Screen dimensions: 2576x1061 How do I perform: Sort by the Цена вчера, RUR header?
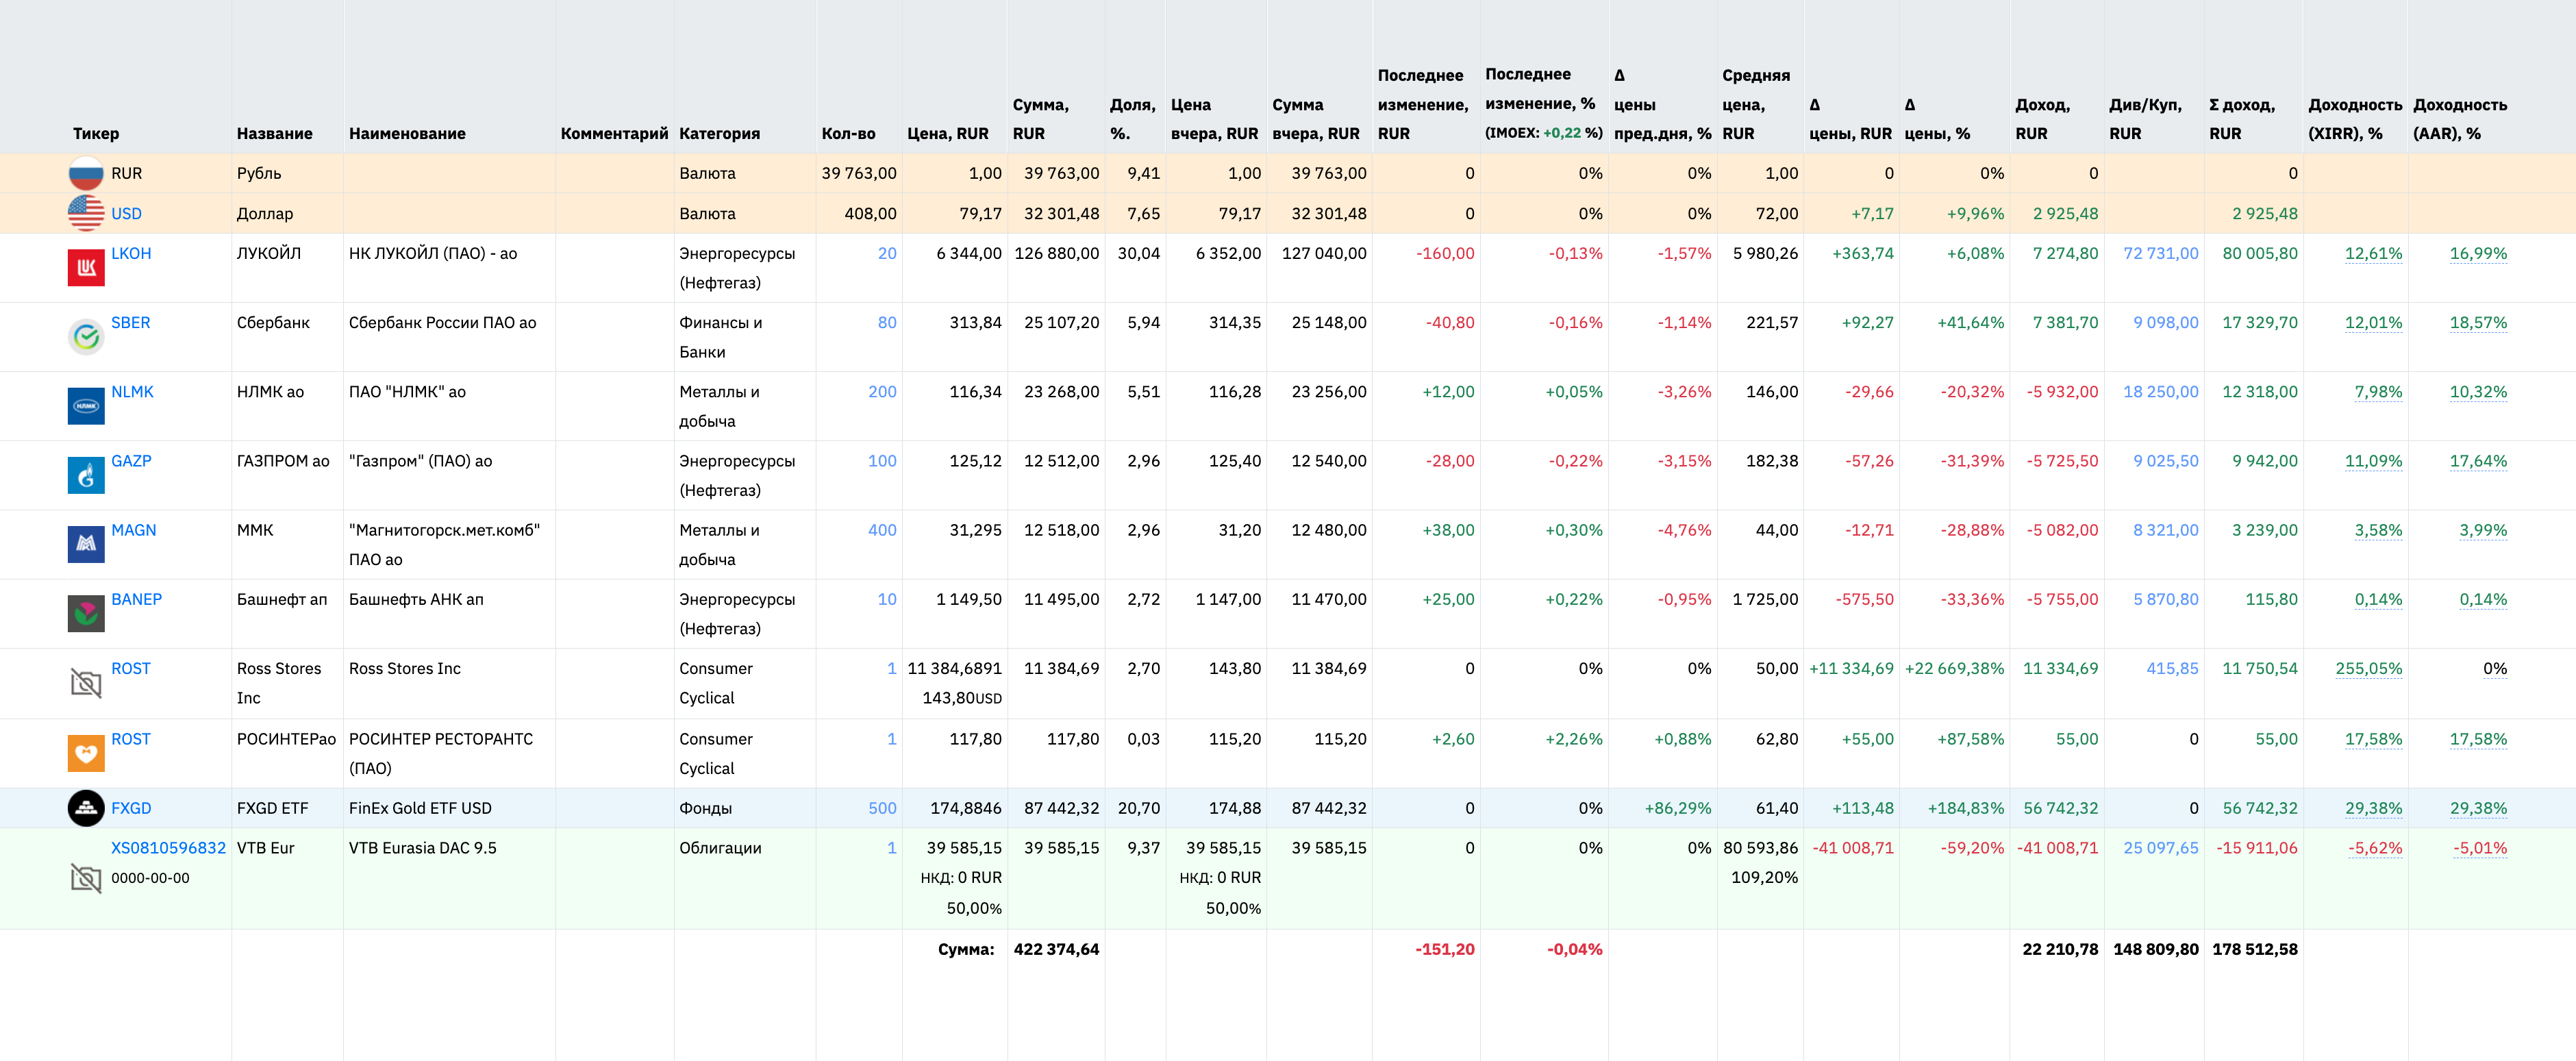1214,119
